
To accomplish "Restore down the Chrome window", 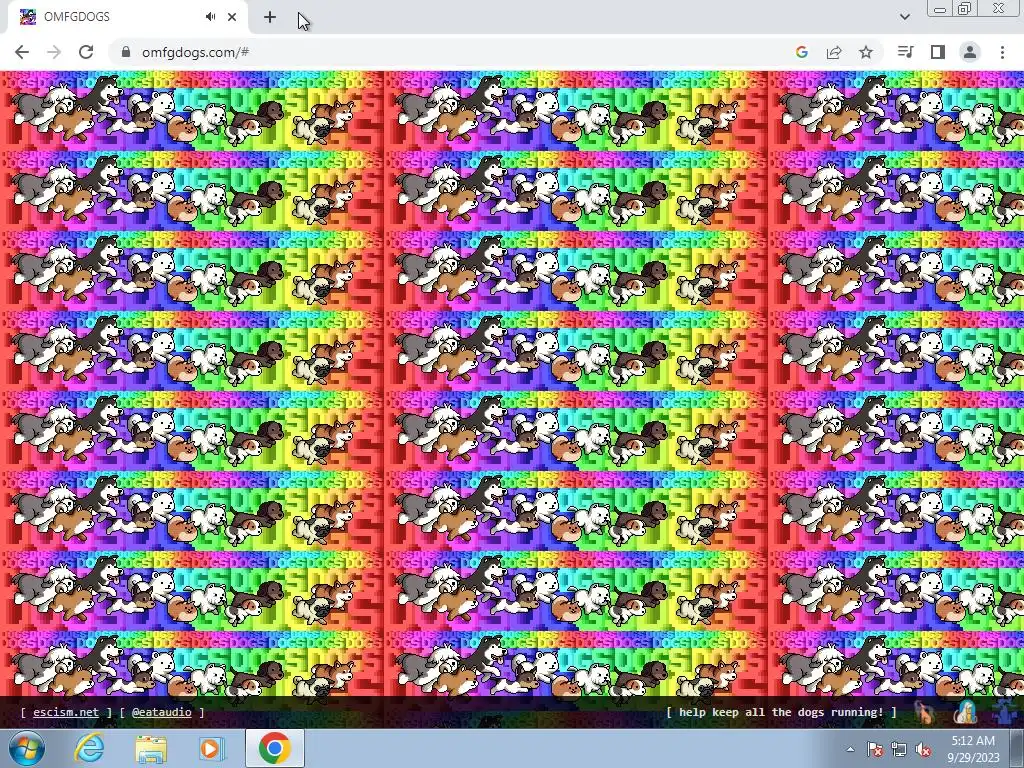I will [x=965, y=9].
